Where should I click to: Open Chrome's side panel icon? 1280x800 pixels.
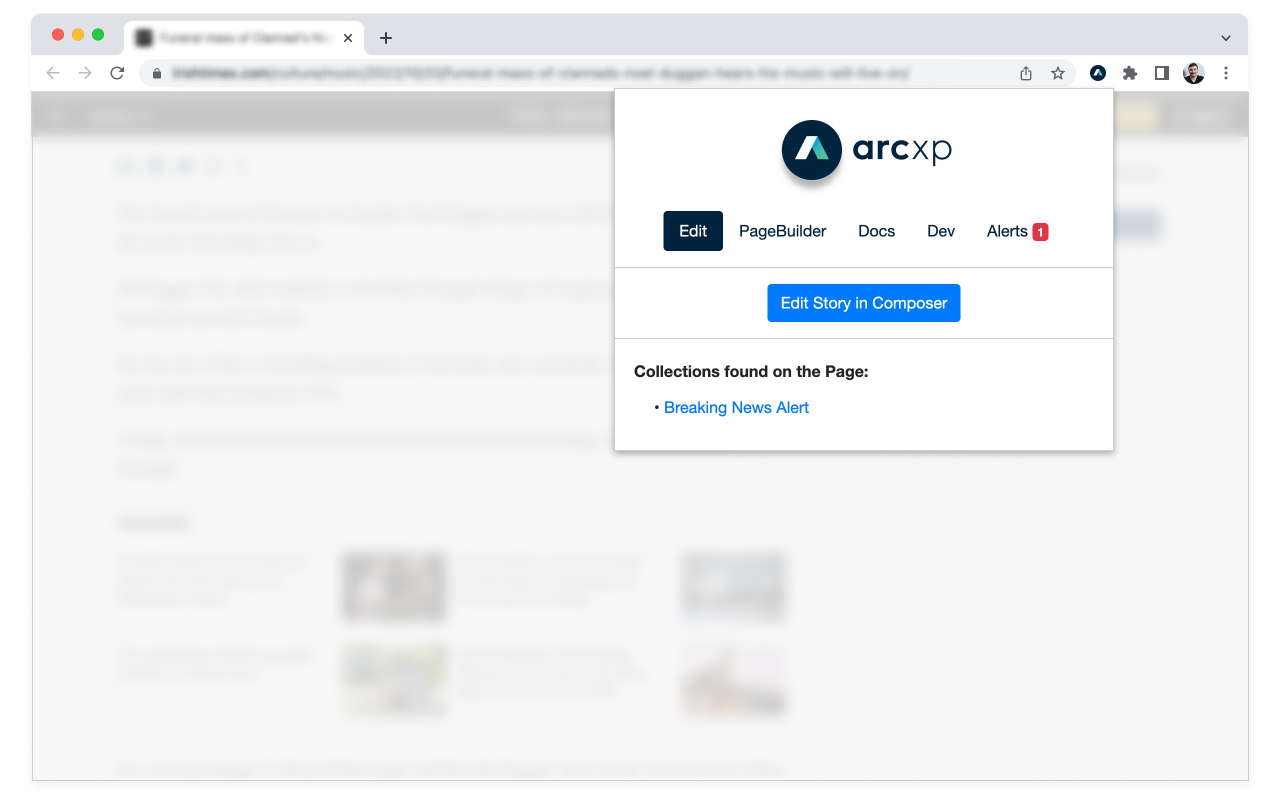tap(1161, 72)
